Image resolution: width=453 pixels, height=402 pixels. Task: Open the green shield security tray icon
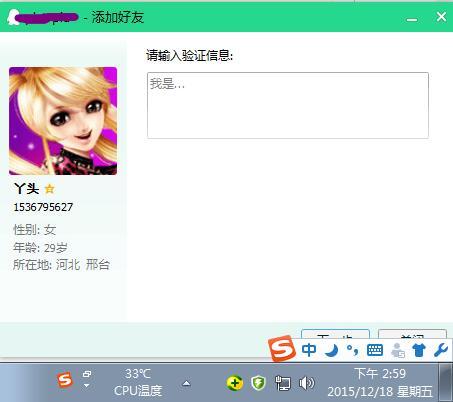coord(258,383)
